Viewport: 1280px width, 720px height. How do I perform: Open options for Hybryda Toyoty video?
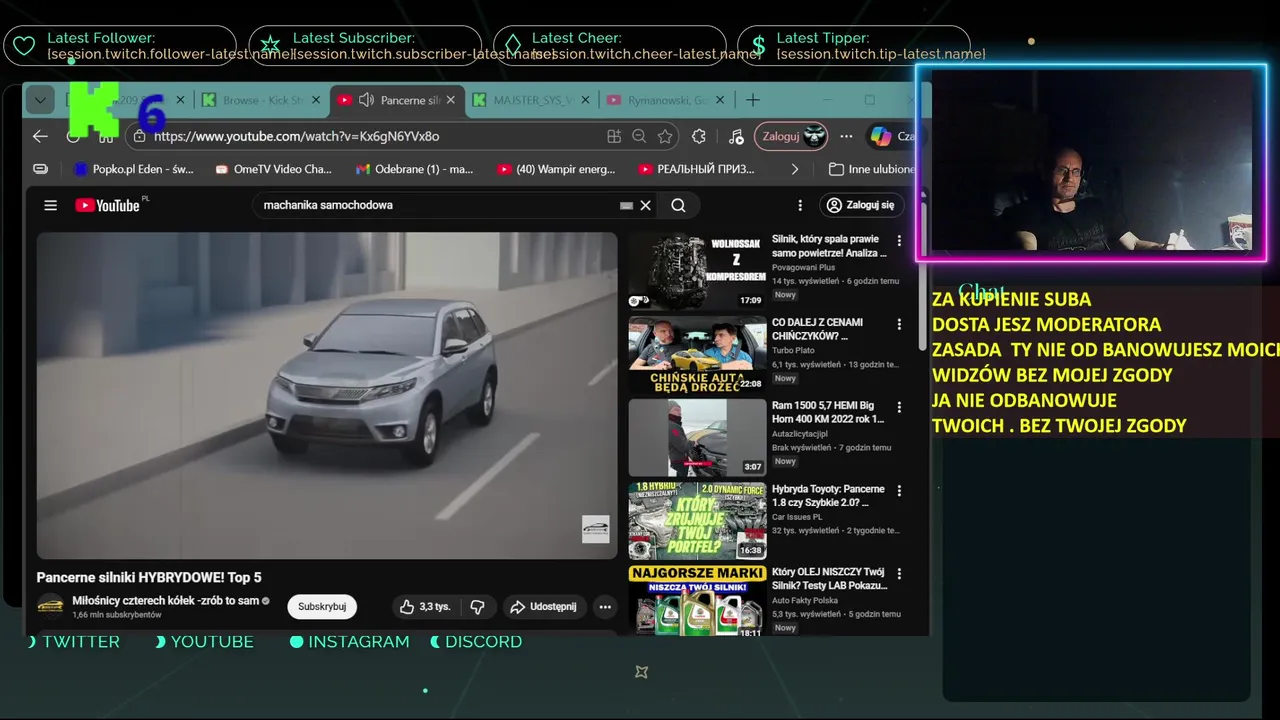pyautogui.click(x=899, y=491)
